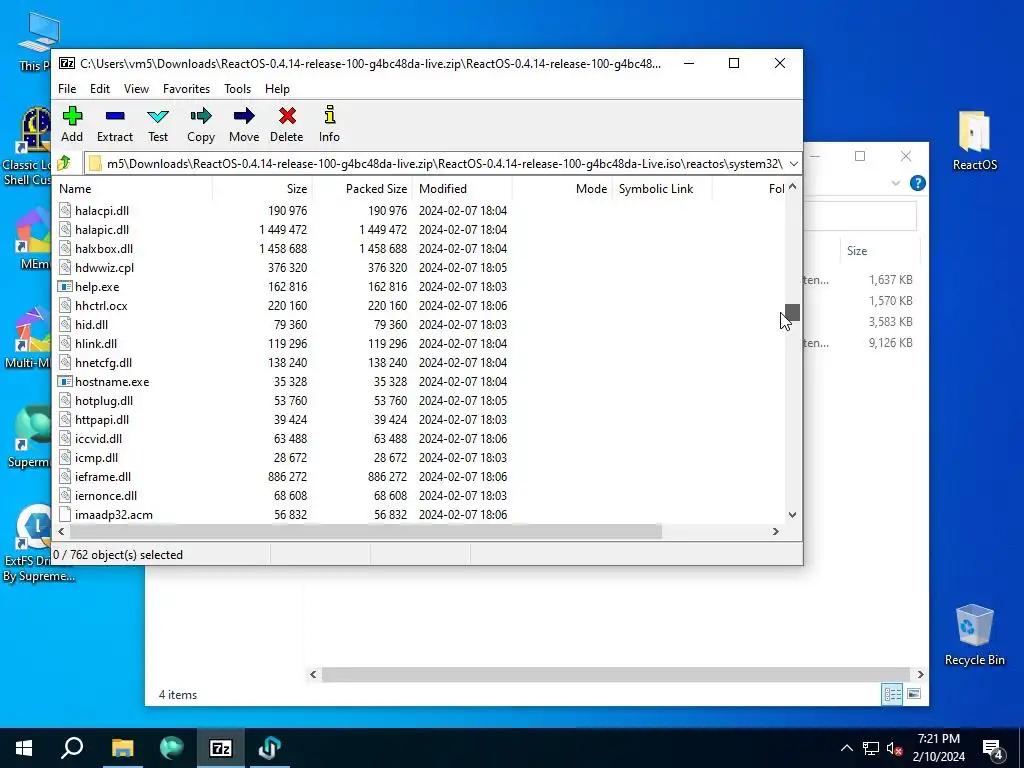The height and width of the screenshot is (768, 1024).
Task: Click the Copy toolbar icon
Action: click(200, 116)
